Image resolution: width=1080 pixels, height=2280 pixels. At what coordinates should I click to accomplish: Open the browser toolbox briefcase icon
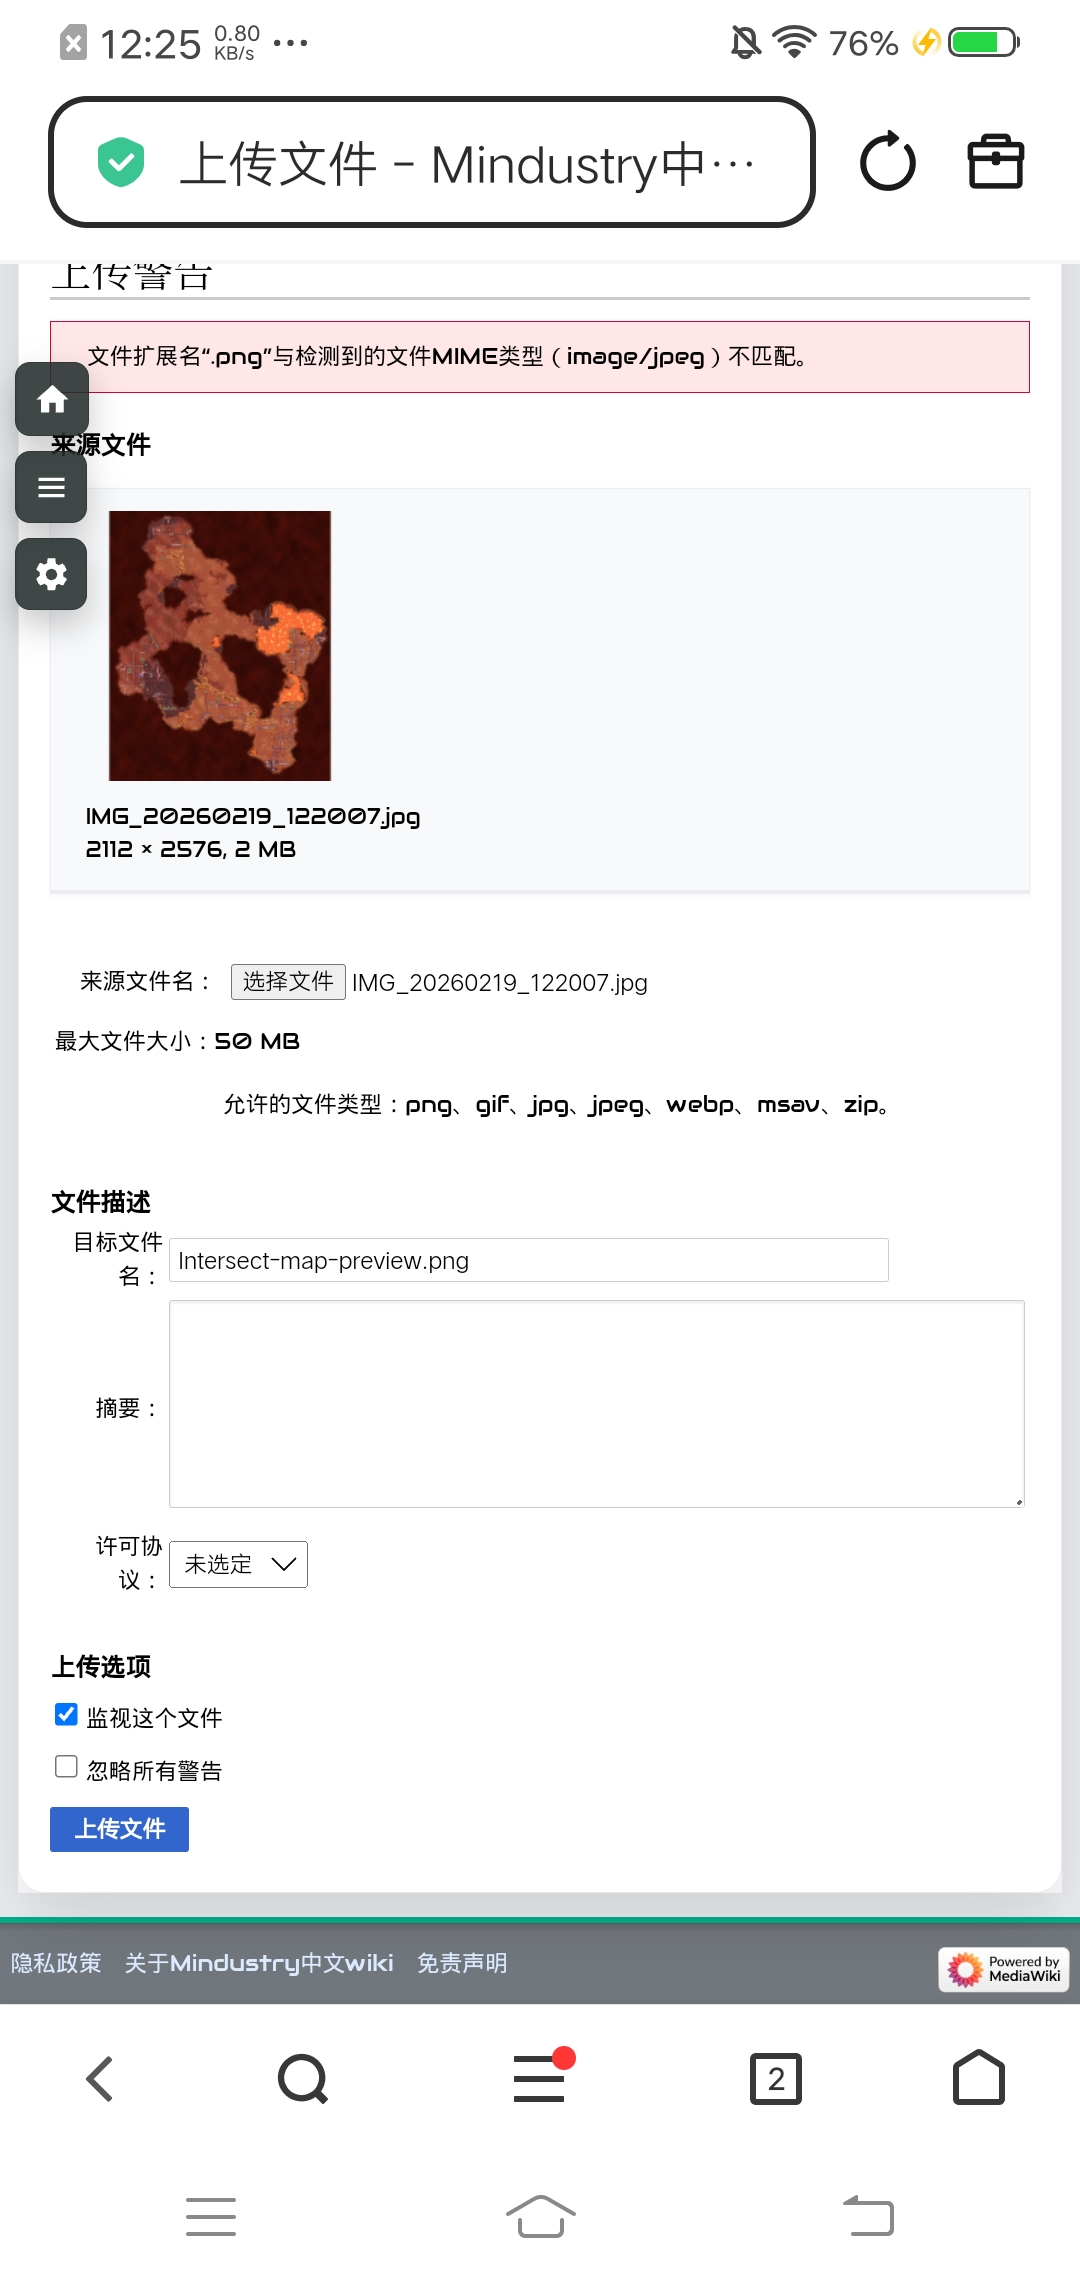[996, 161]
